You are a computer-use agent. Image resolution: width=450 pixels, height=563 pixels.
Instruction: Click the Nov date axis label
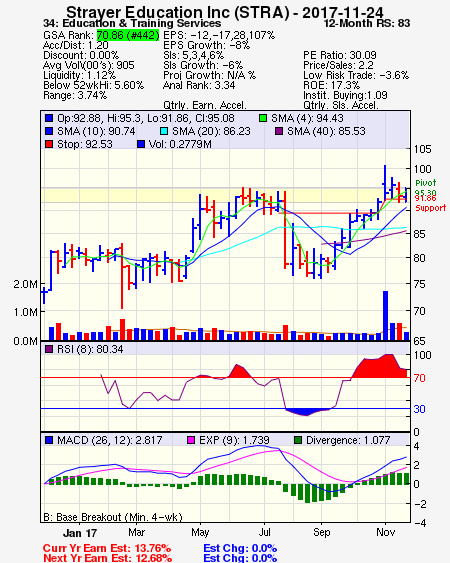click(385, 532)
